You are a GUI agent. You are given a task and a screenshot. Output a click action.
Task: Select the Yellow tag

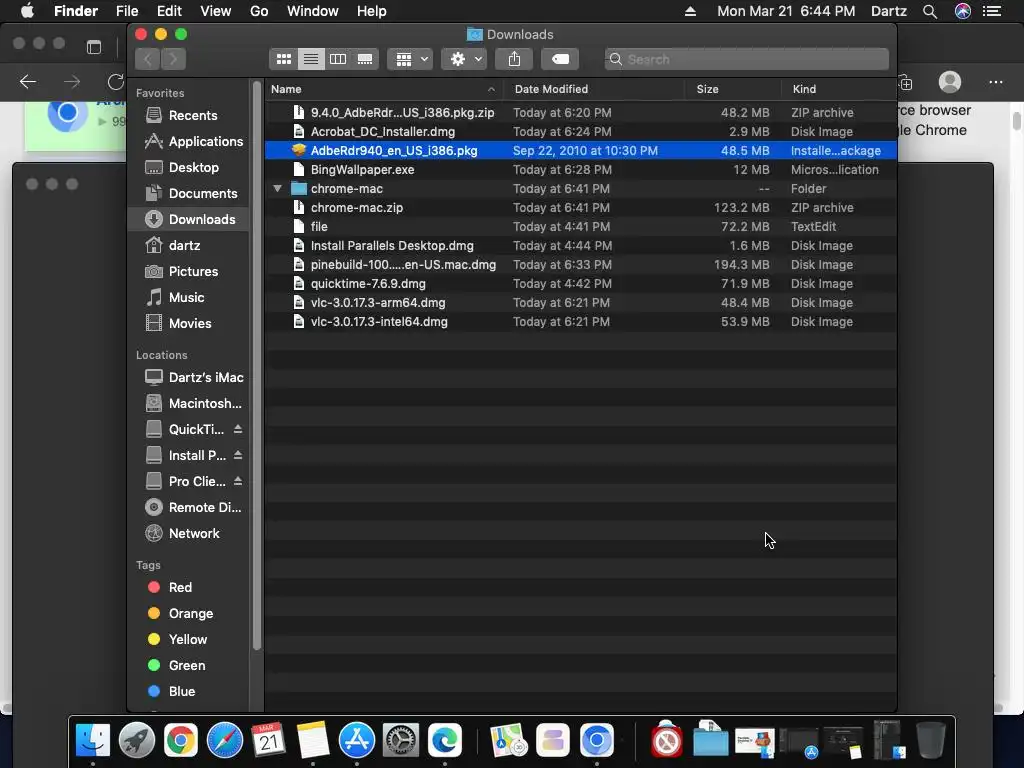187,640
